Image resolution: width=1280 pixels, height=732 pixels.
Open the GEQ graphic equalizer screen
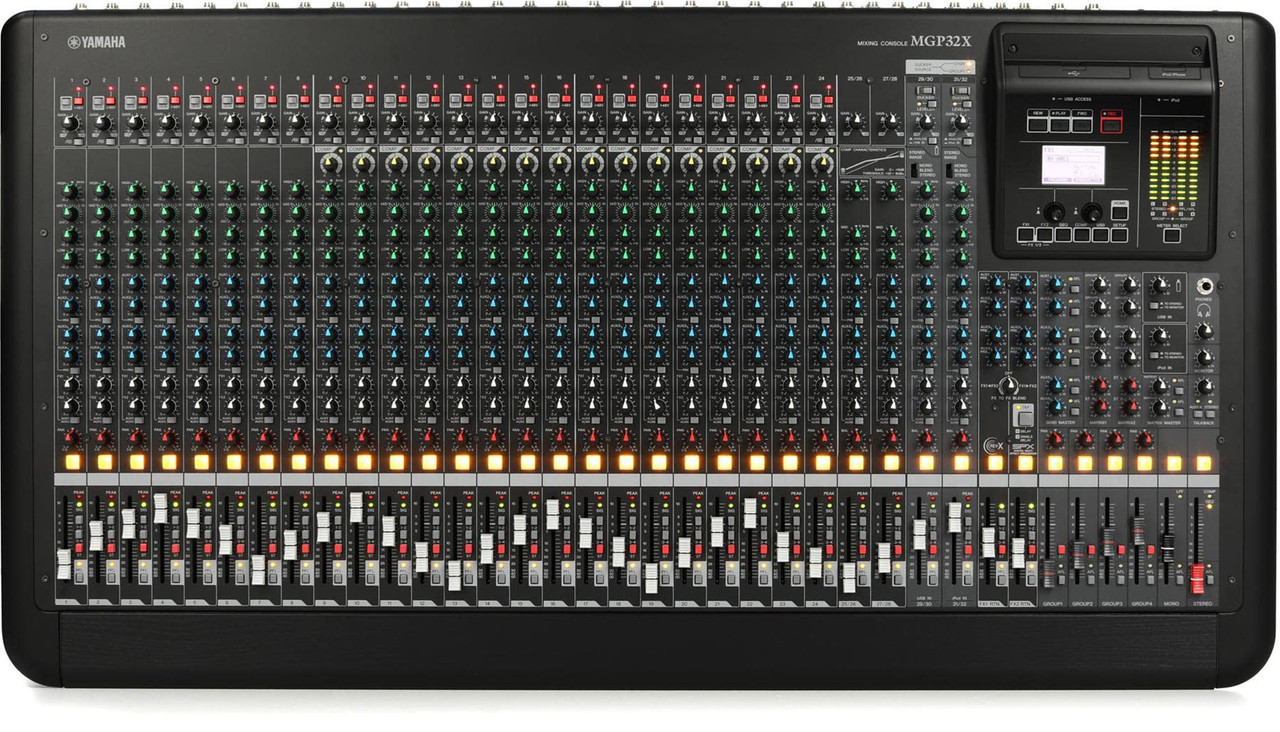(x=1063, y=234)
